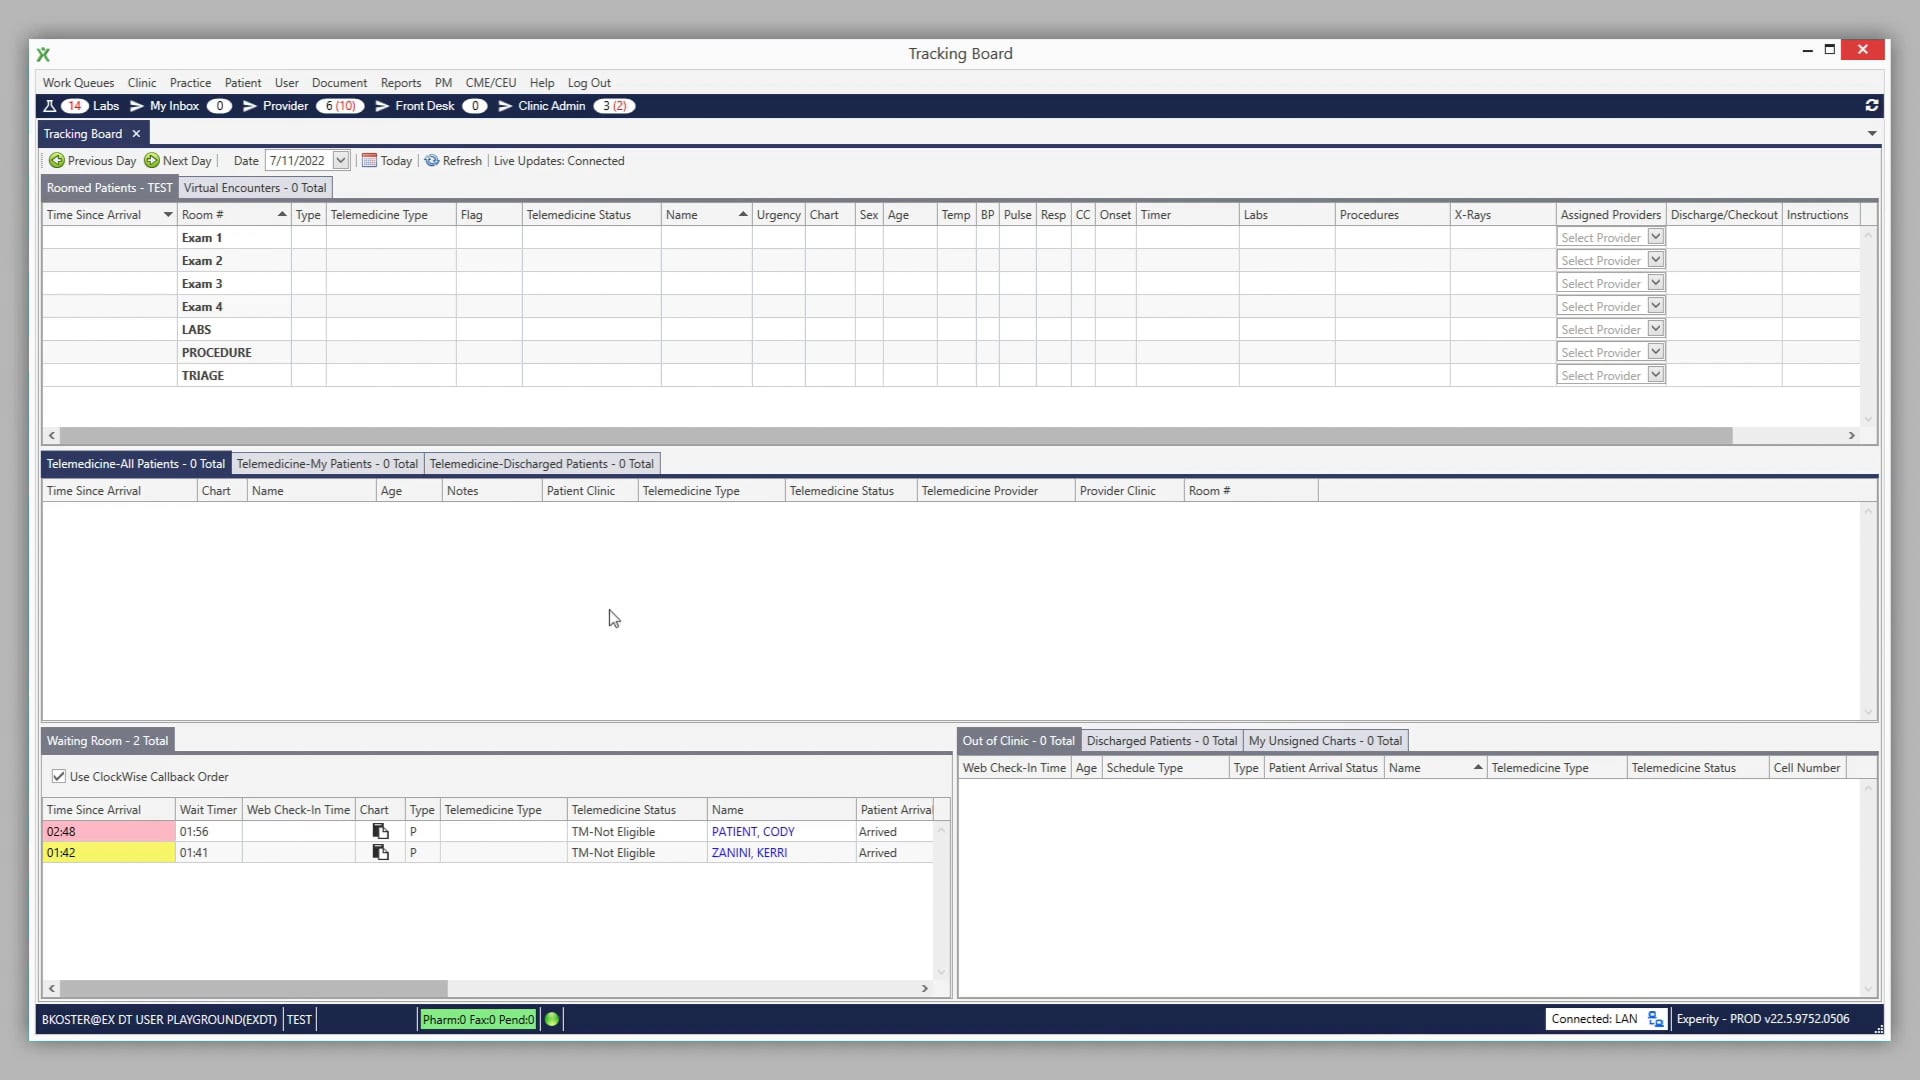Screen dimensions: 1920x1080
Task: Click the Next Day arrow icon
Action: [x=152, y=160]
